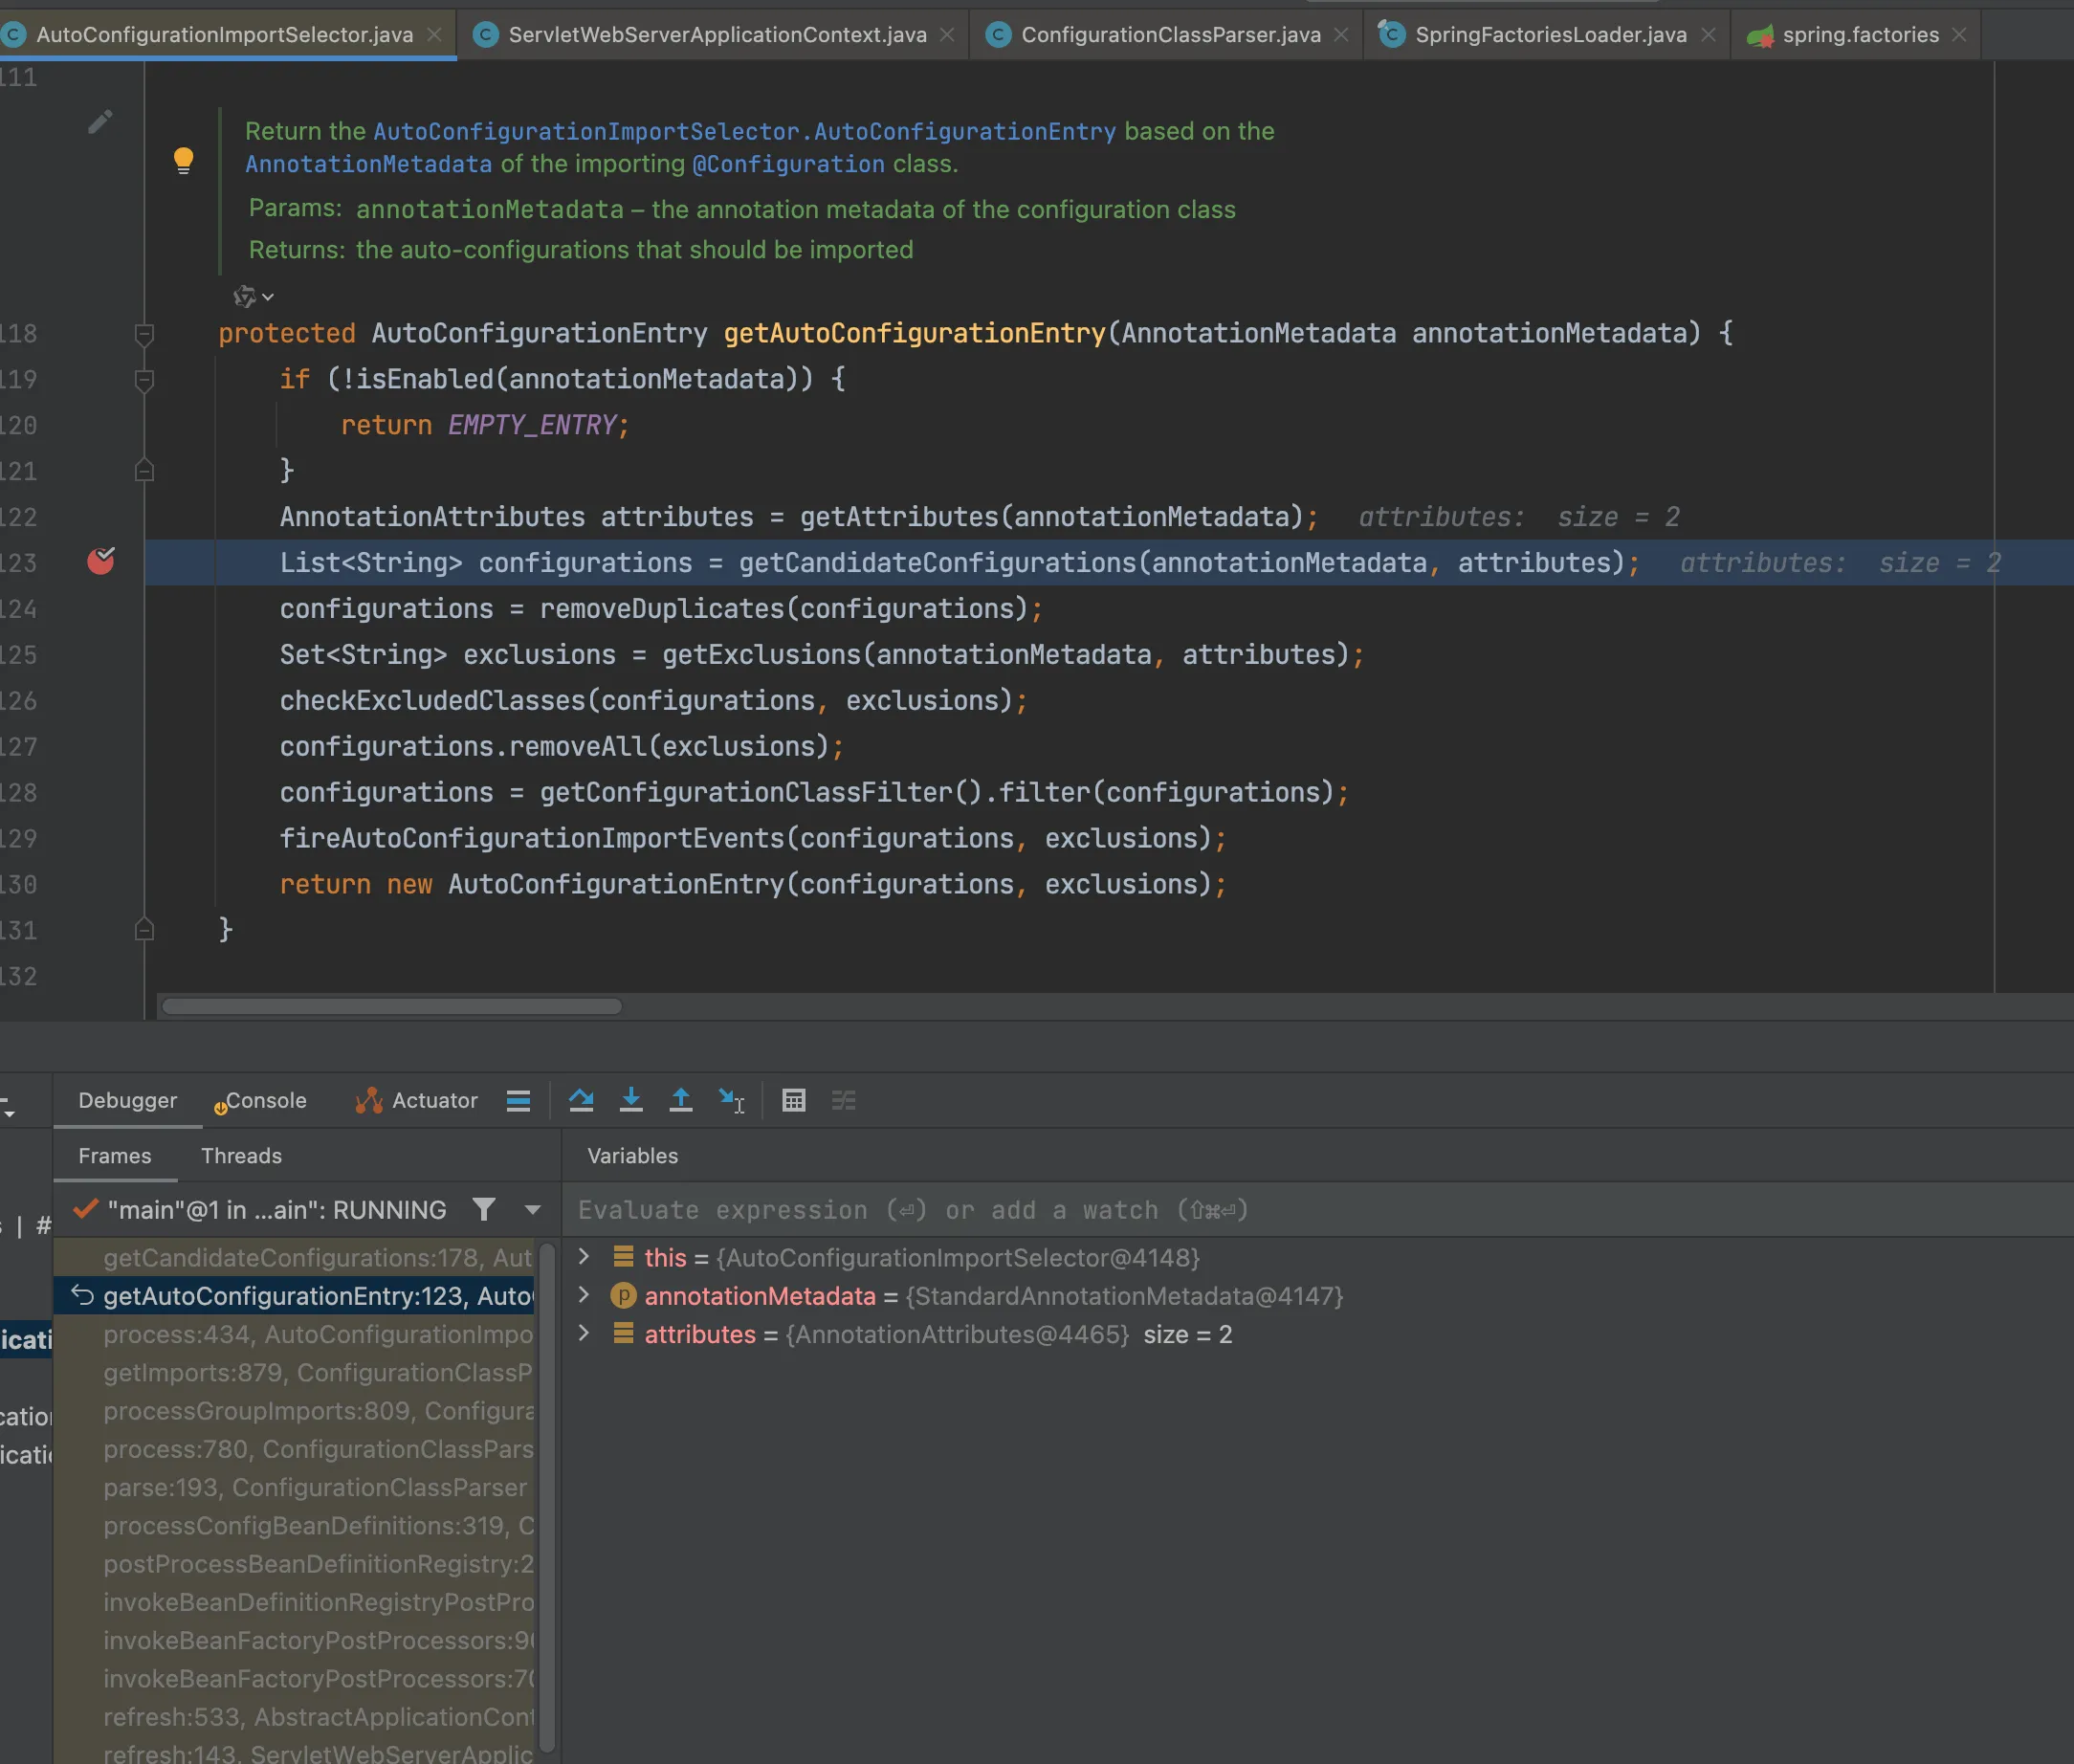Viewport: 2074px width, 1764px height.
Task: Select processConfigBeanDefinitions:319 frame
Action: (296, 1526)
